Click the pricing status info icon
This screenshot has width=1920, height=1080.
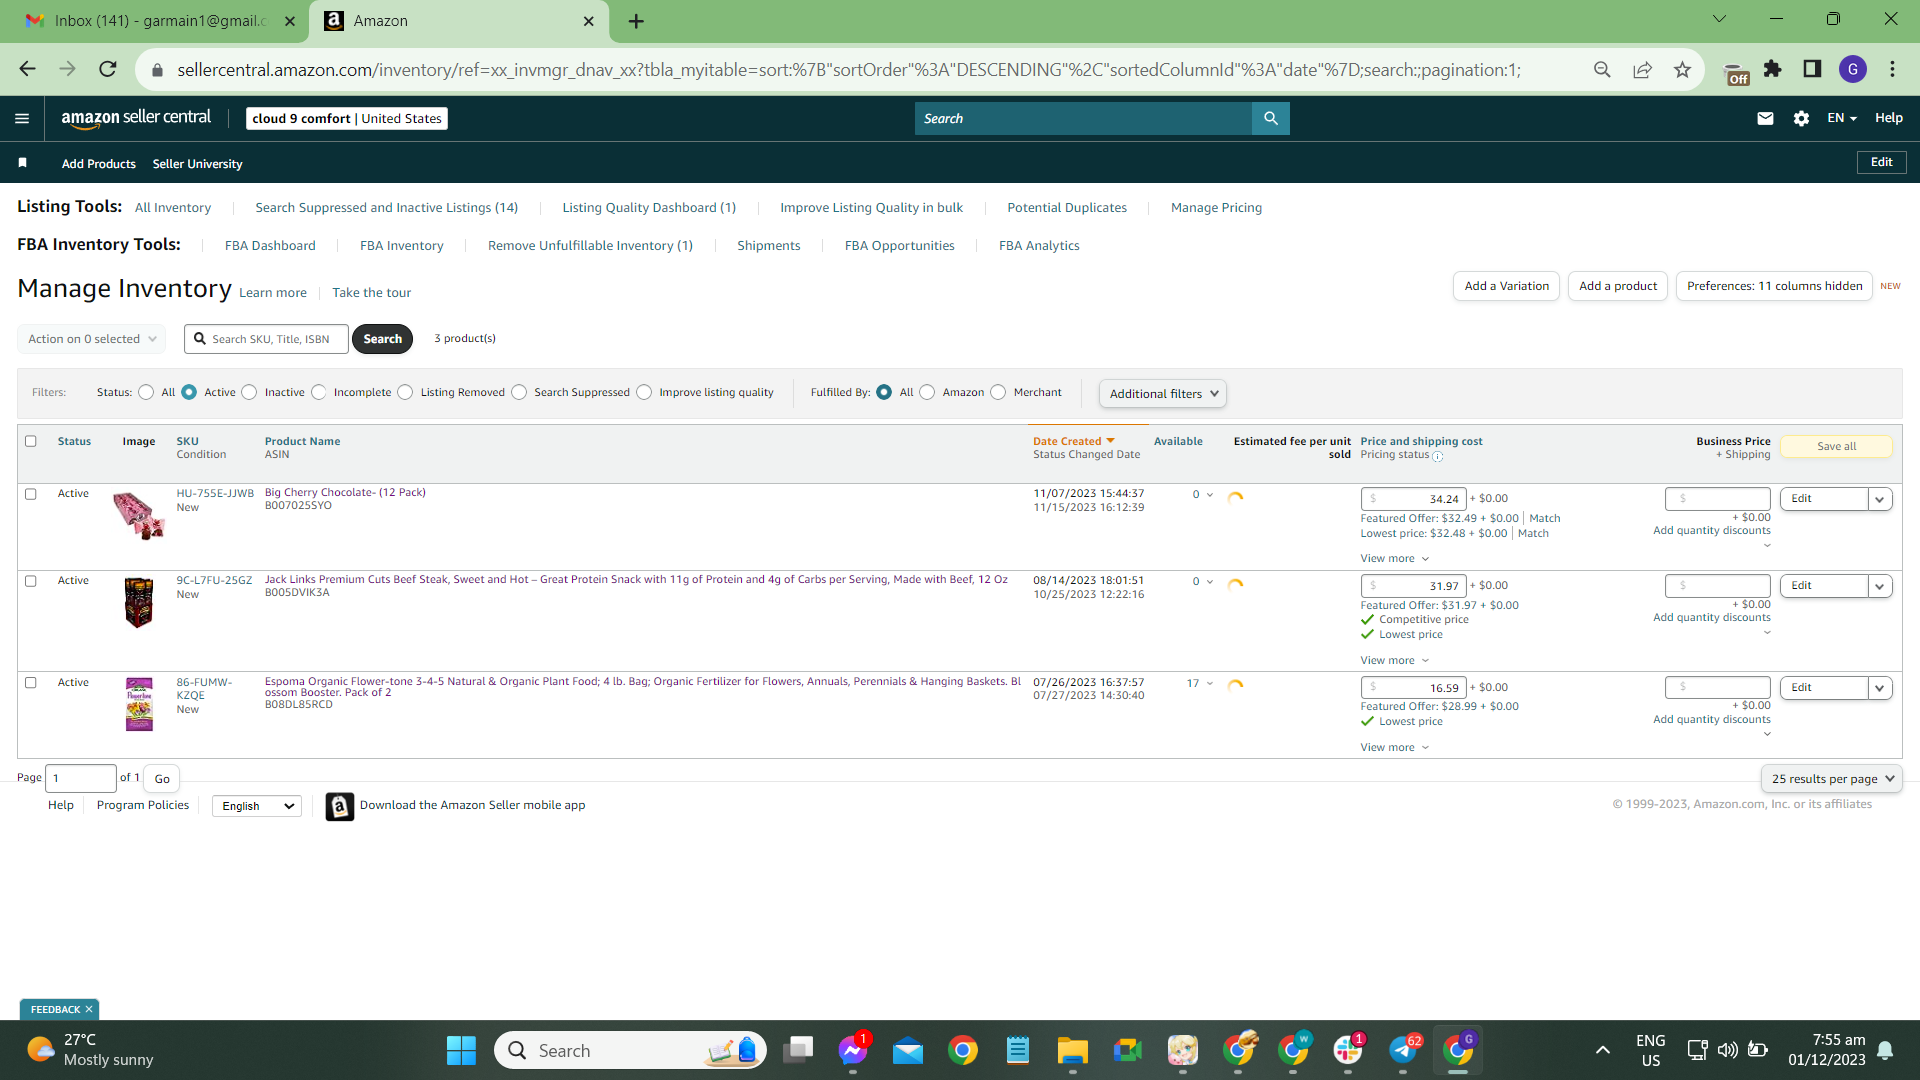coord(1438,456)
